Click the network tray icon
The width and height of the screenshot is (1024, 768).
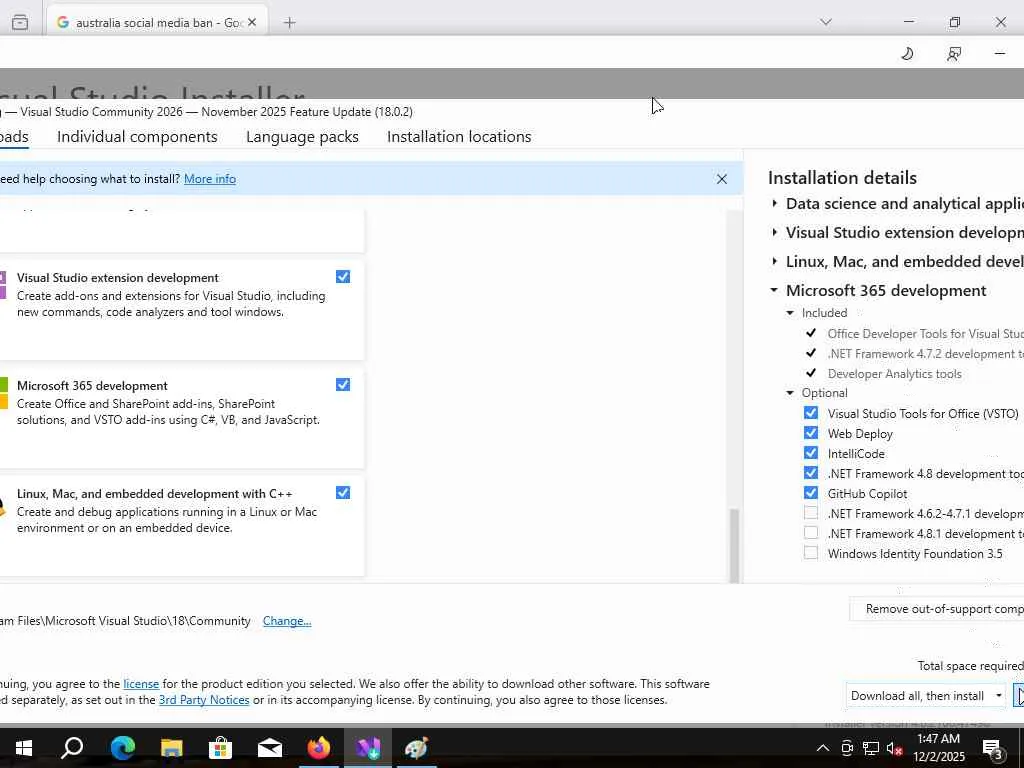point(871,748)
